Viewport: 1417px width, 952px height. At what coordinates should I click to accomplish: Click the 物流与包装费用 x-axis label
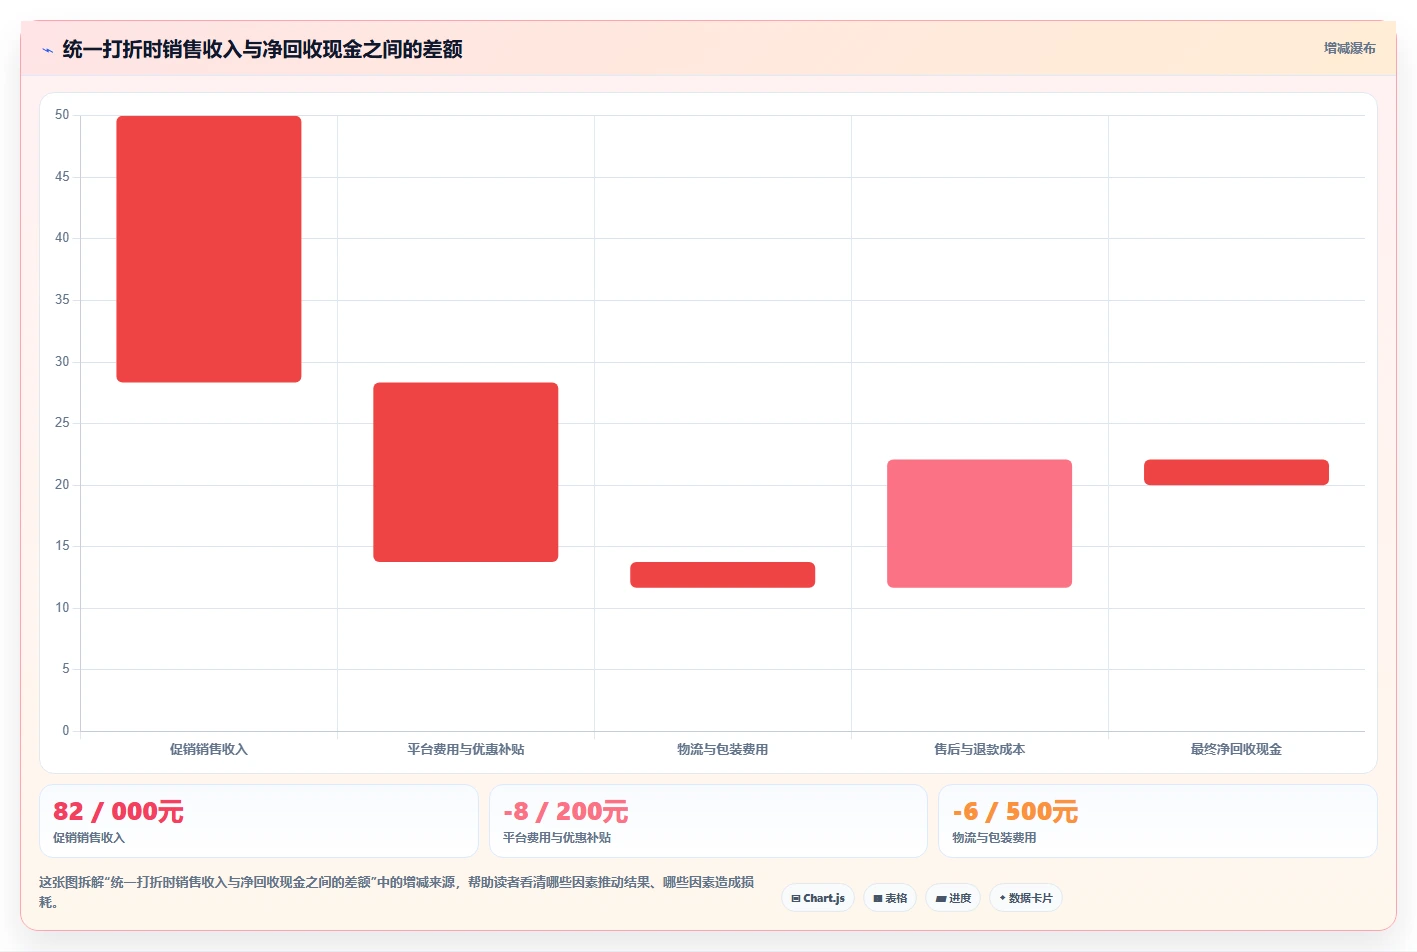tap(723, 749)
